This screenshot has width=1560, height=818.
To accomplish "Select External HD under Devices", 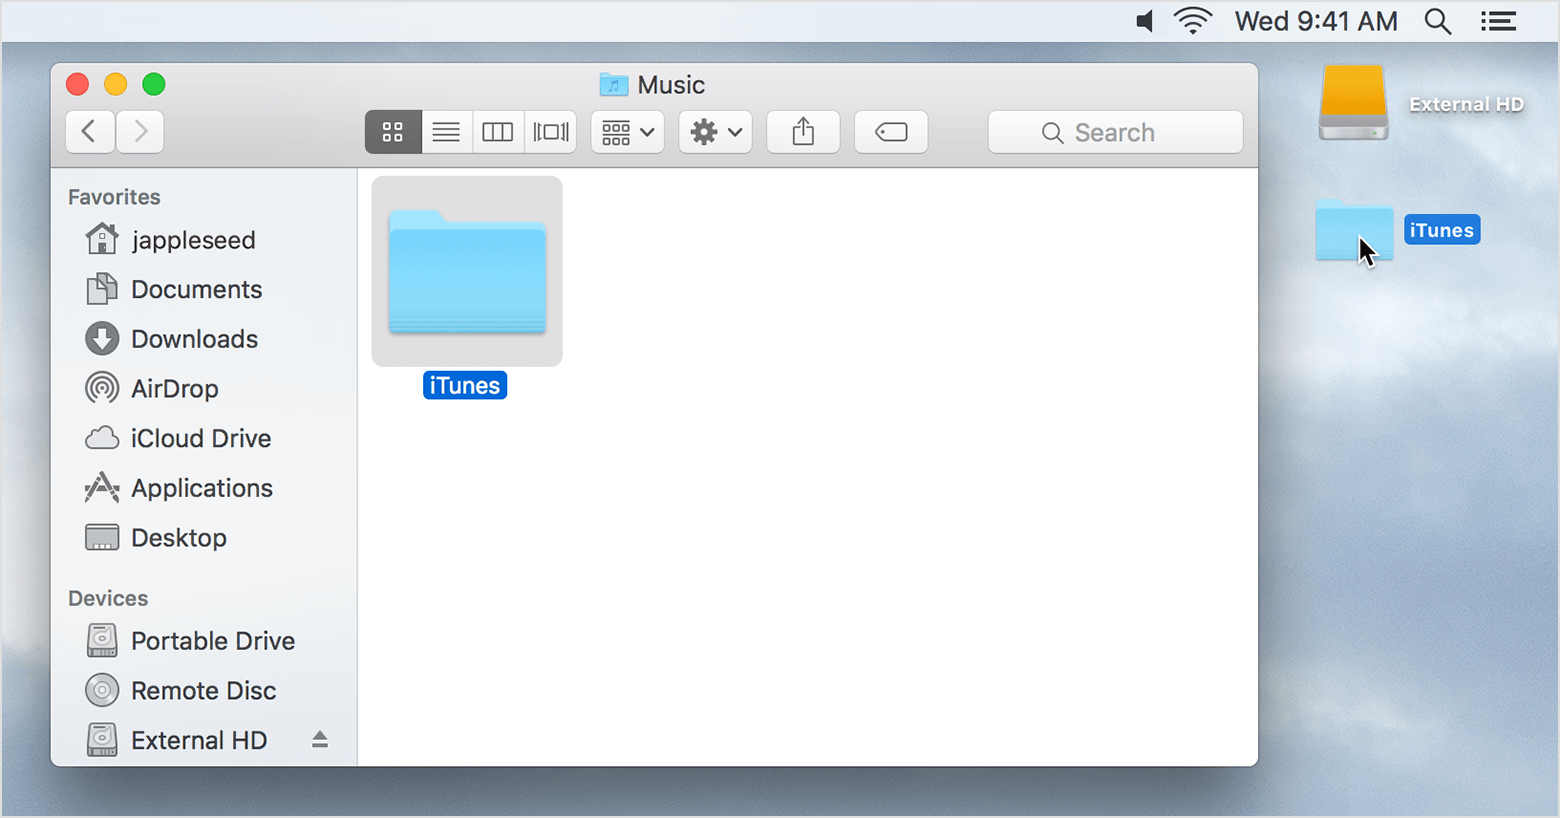I will (x=176, y=740).
